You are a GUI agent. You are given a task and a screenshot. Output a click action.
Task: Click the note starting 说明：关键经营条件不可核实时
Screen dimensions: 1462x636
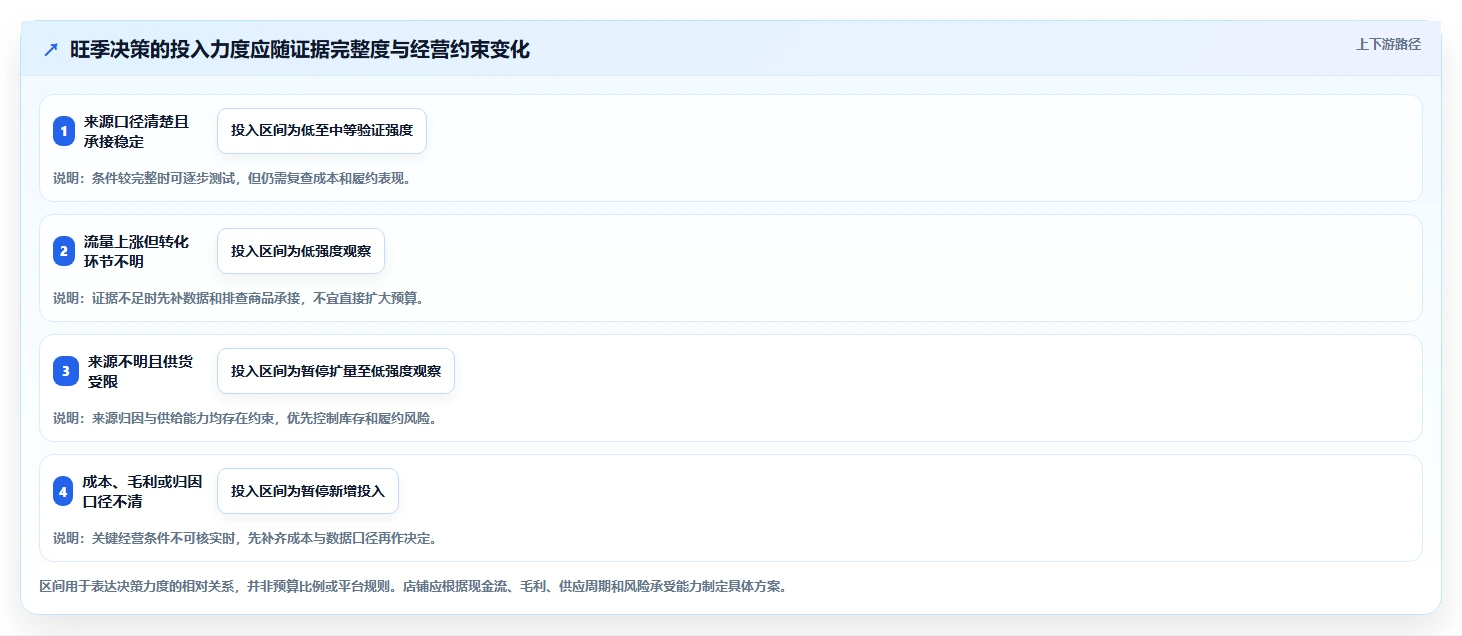click(x=245, y=538)
